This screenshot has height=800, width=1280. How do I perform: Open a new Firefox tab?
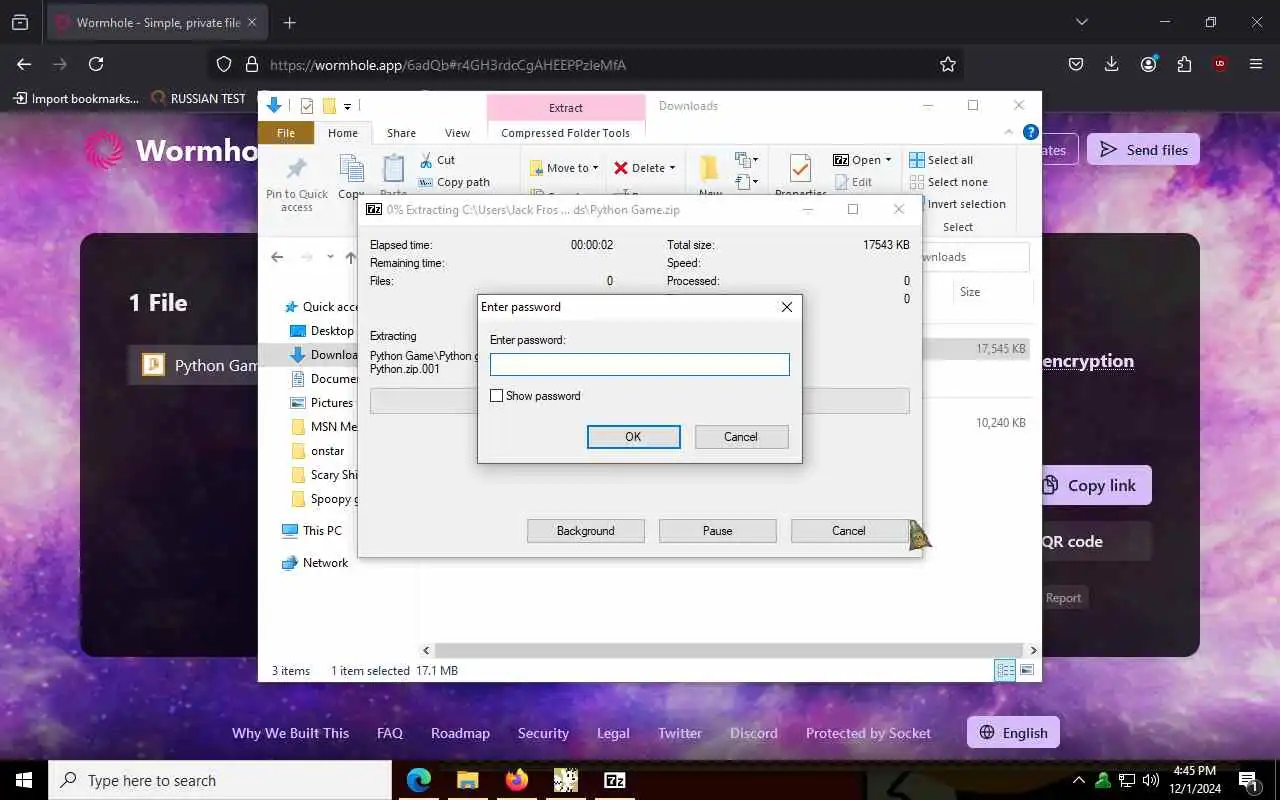click(x=289, y=22)
